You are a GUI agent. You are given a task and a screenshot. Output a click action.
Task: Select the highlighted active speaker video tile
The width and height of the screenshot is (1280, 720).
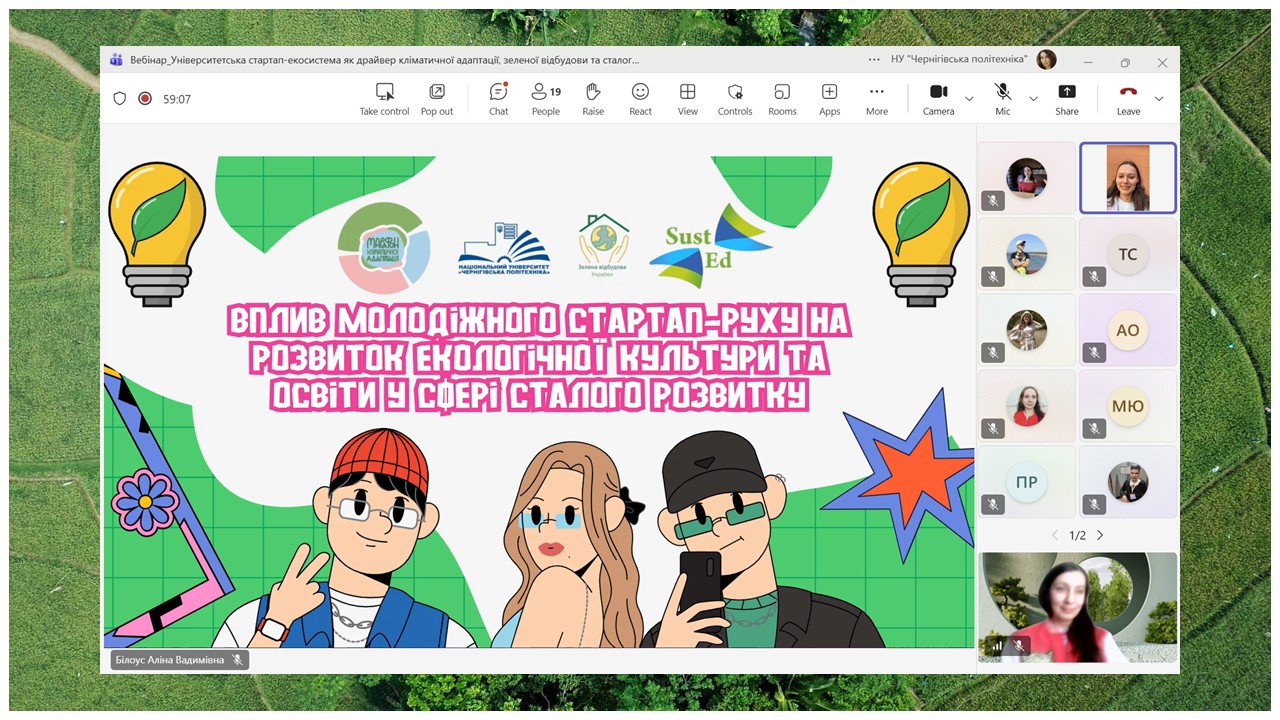(x=1128, y=178)
